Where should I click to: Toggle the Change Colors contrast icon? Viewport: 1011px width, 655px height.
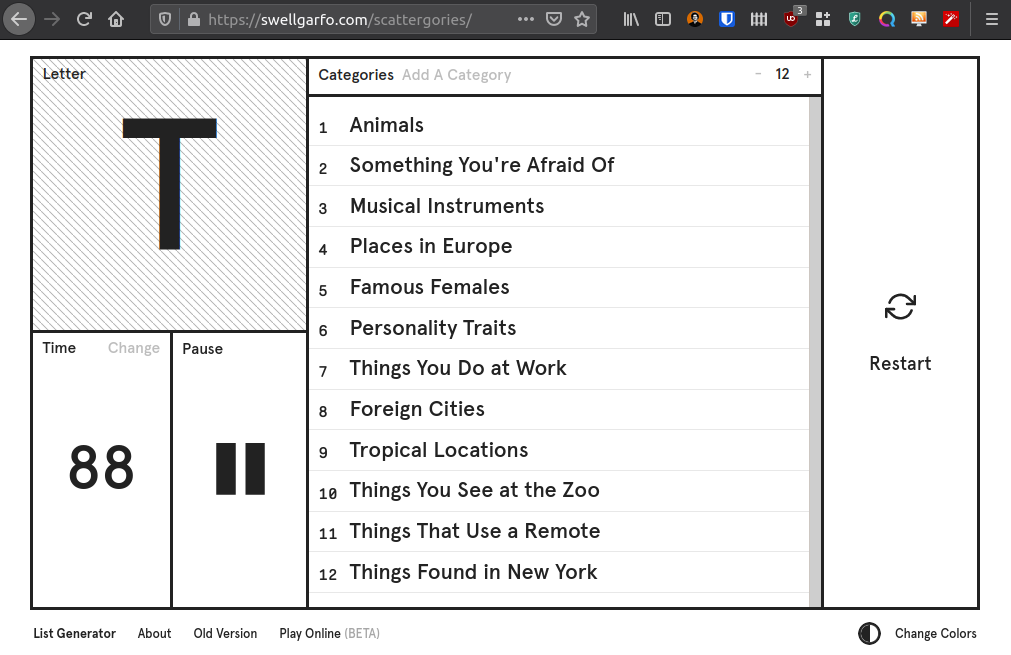click(x=869, y=633)
